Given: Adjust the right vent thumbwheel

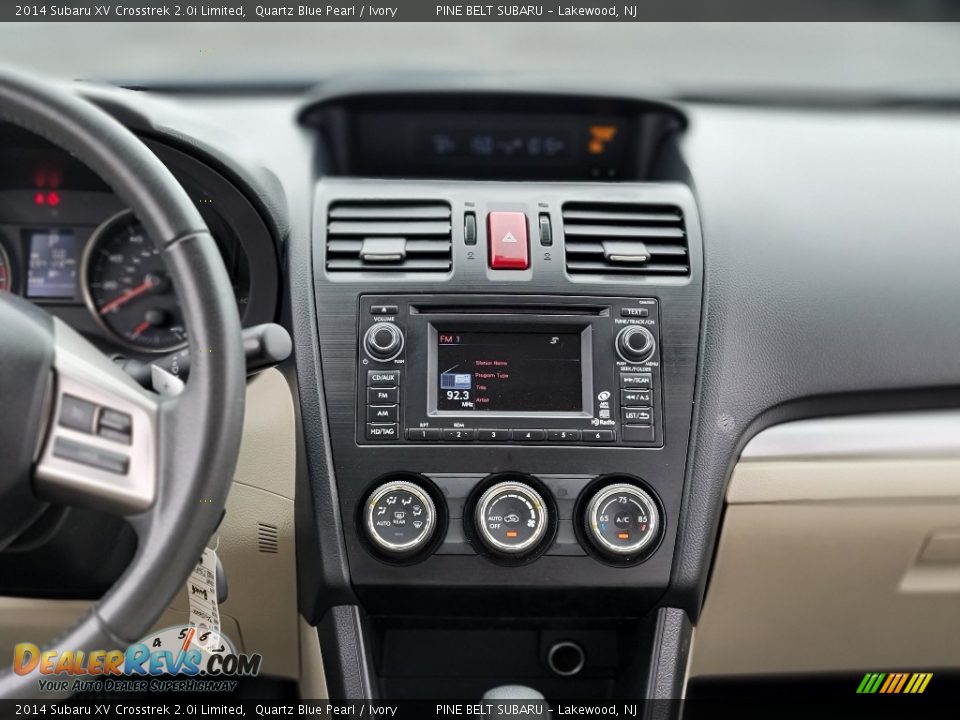Looking at the screenshot, I should (x=545, y=230).
